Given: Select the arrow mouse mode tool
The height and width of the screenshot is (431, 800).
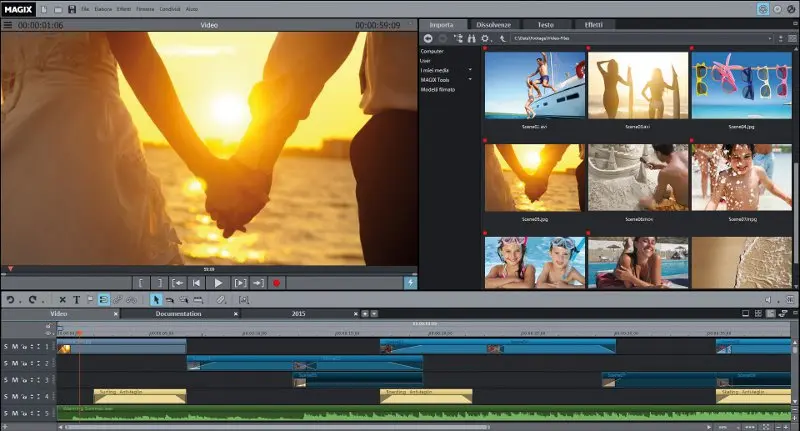Looking at the screenshot, I should [x=156, y=300].
